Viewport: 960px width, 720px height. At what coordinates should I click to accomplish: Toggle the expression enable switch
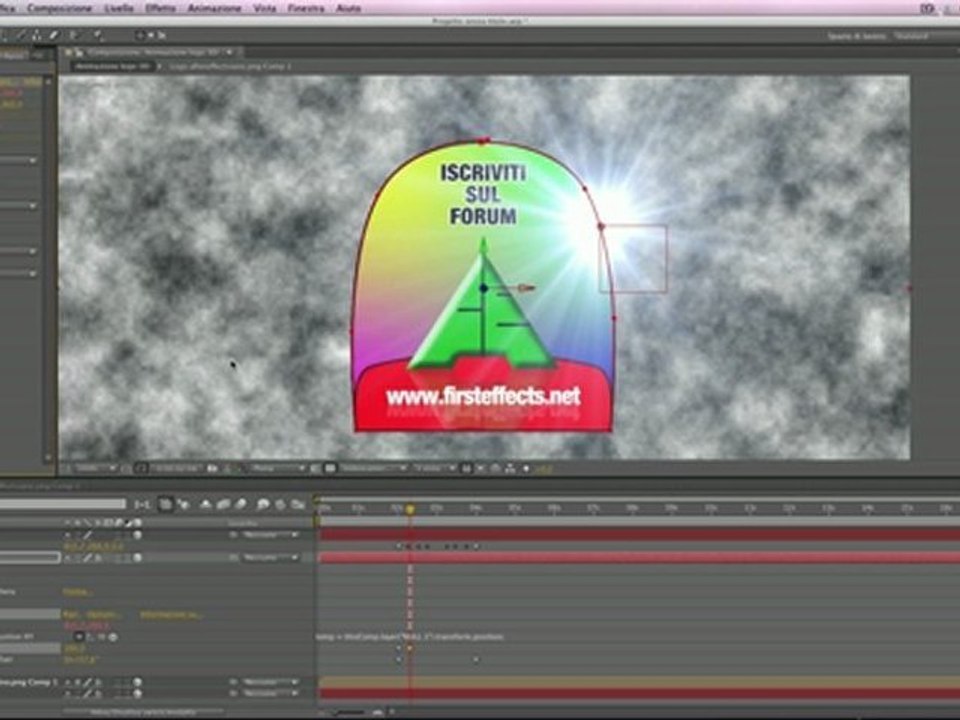pyautogui.click(x=79, y=637)
